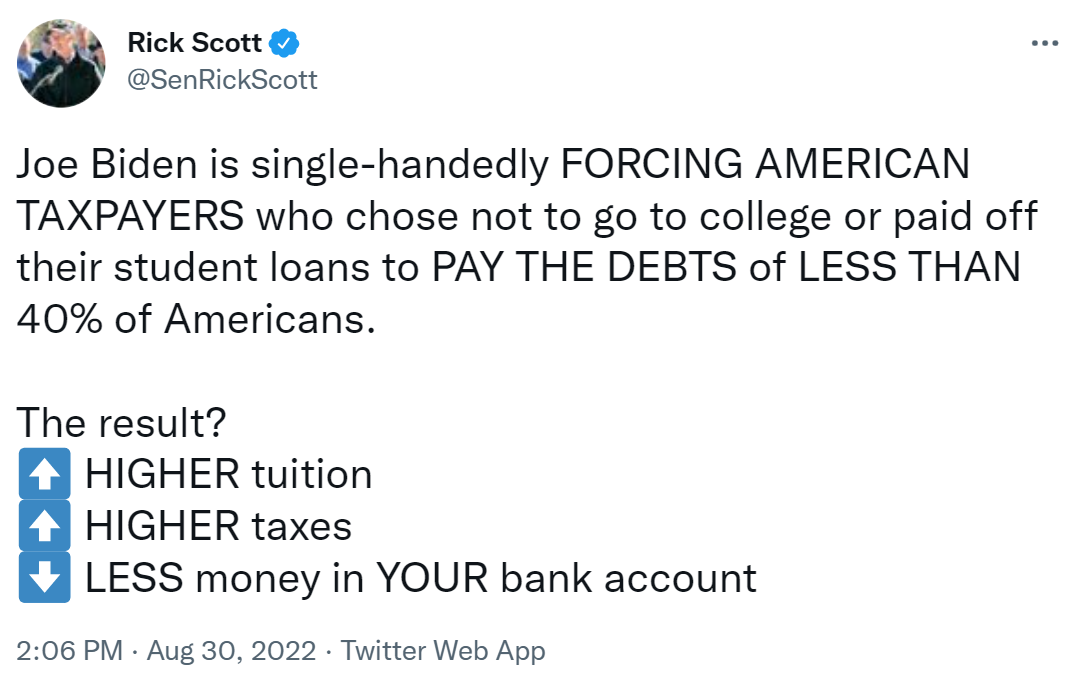Click the words FORCING AMERICAN in tweet
The height and width of the screenshot is (678, 1076).
click(x=765, y=164)
